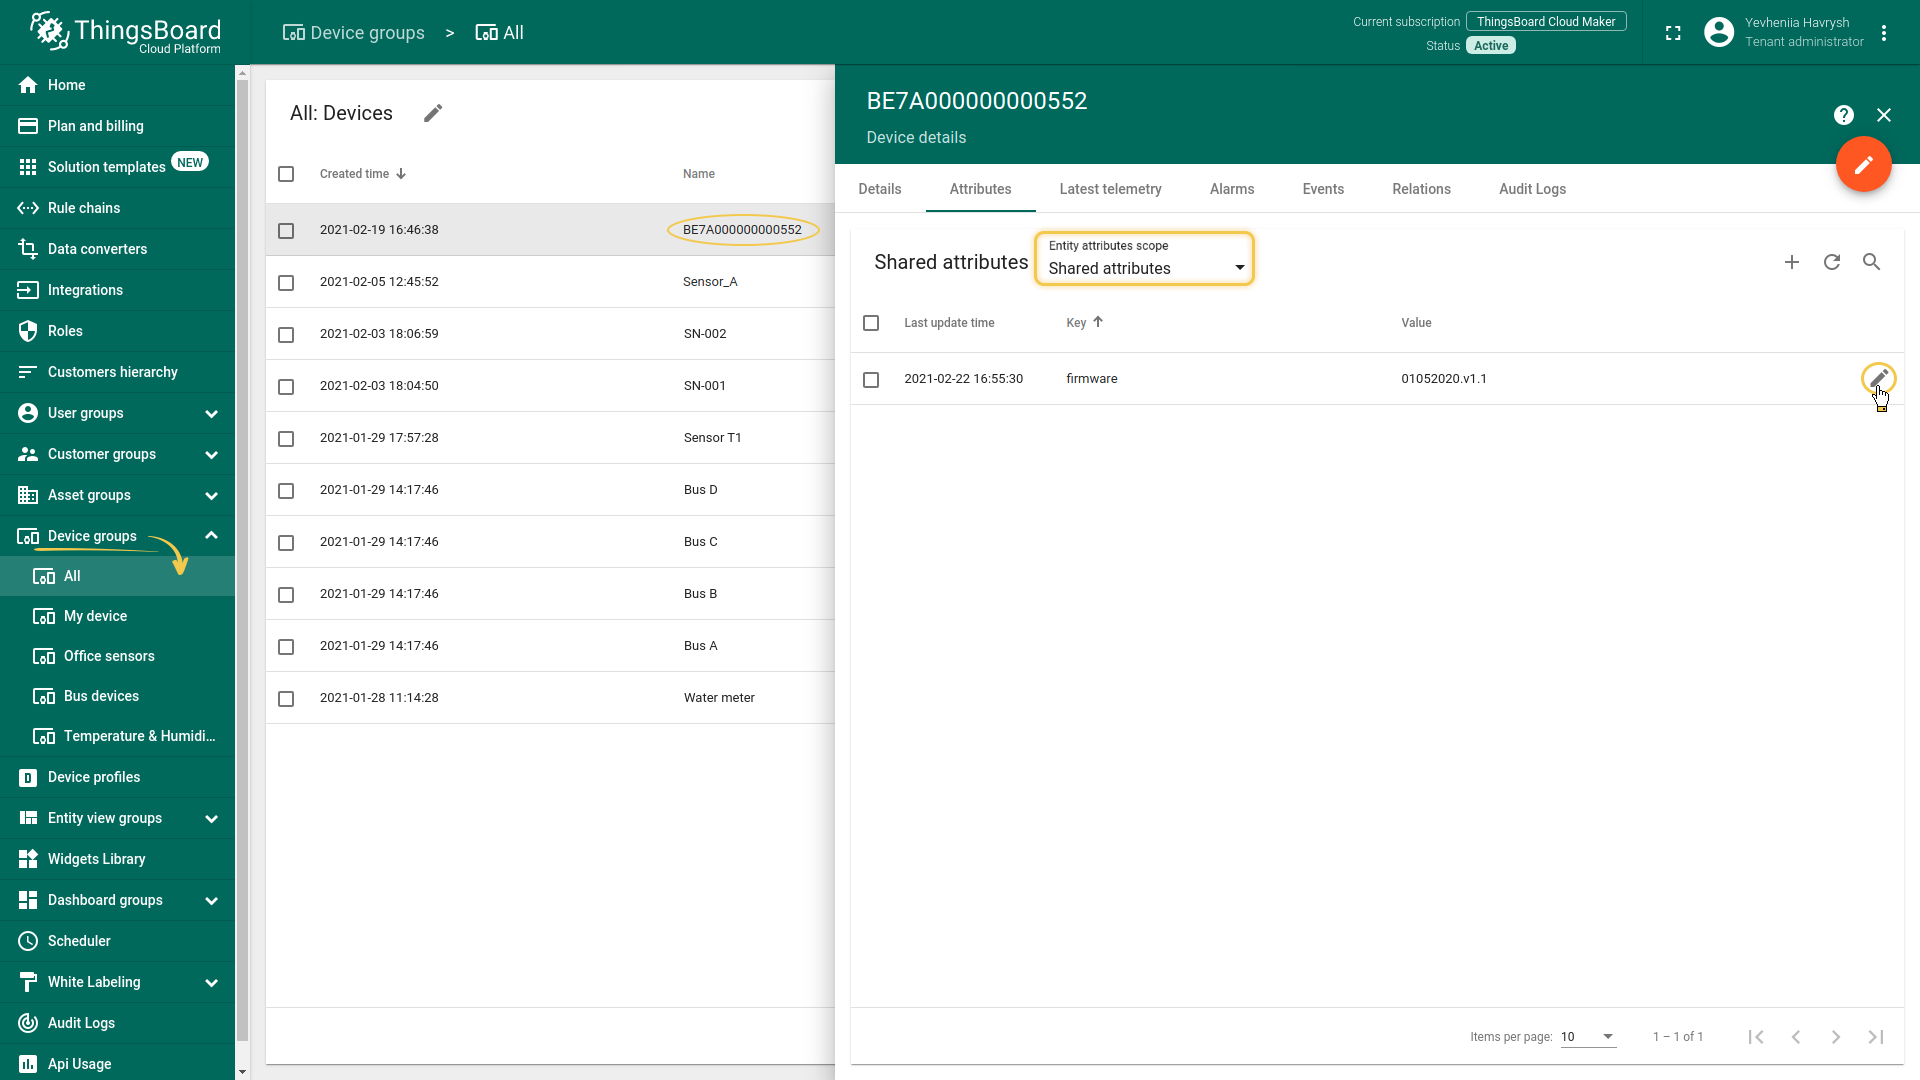The image size is (1920, 1080).
Task: Click the ThingsBoard Cloud Maker subscription badge
Action: [1545, 22]
